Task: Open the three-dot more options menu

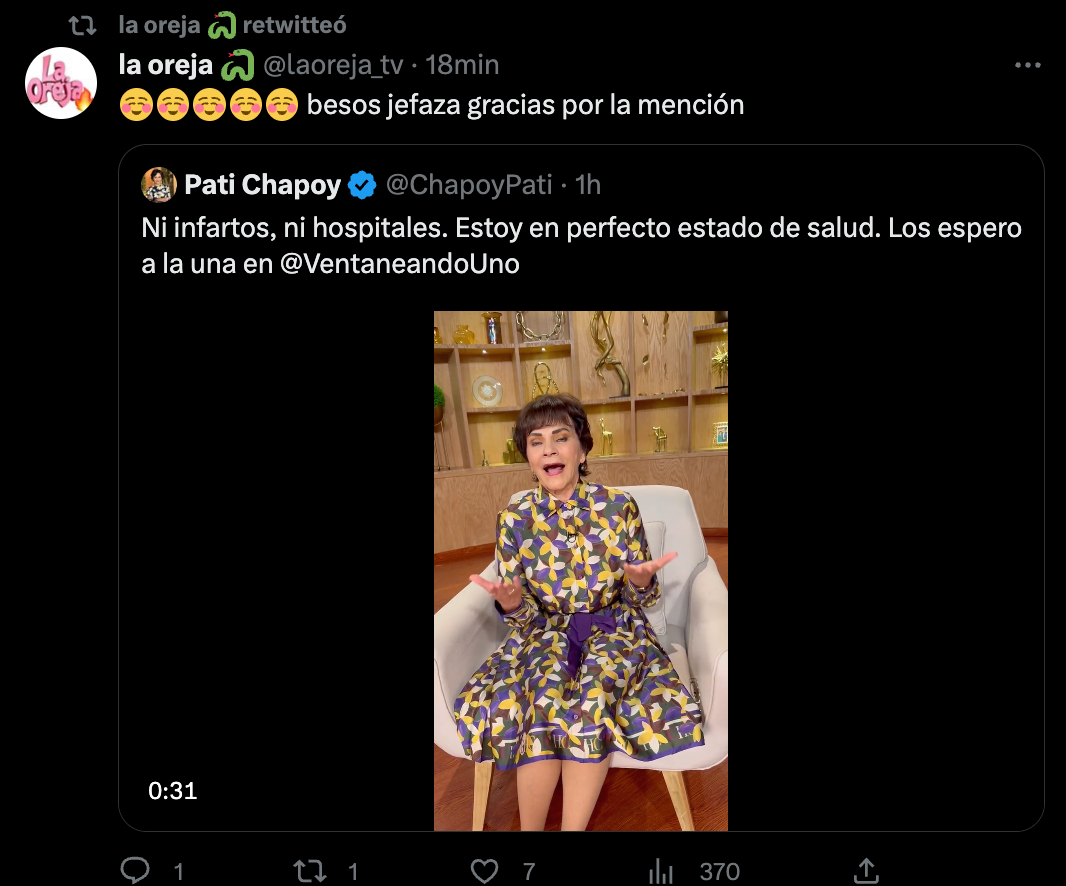Action: (1028, 66)
